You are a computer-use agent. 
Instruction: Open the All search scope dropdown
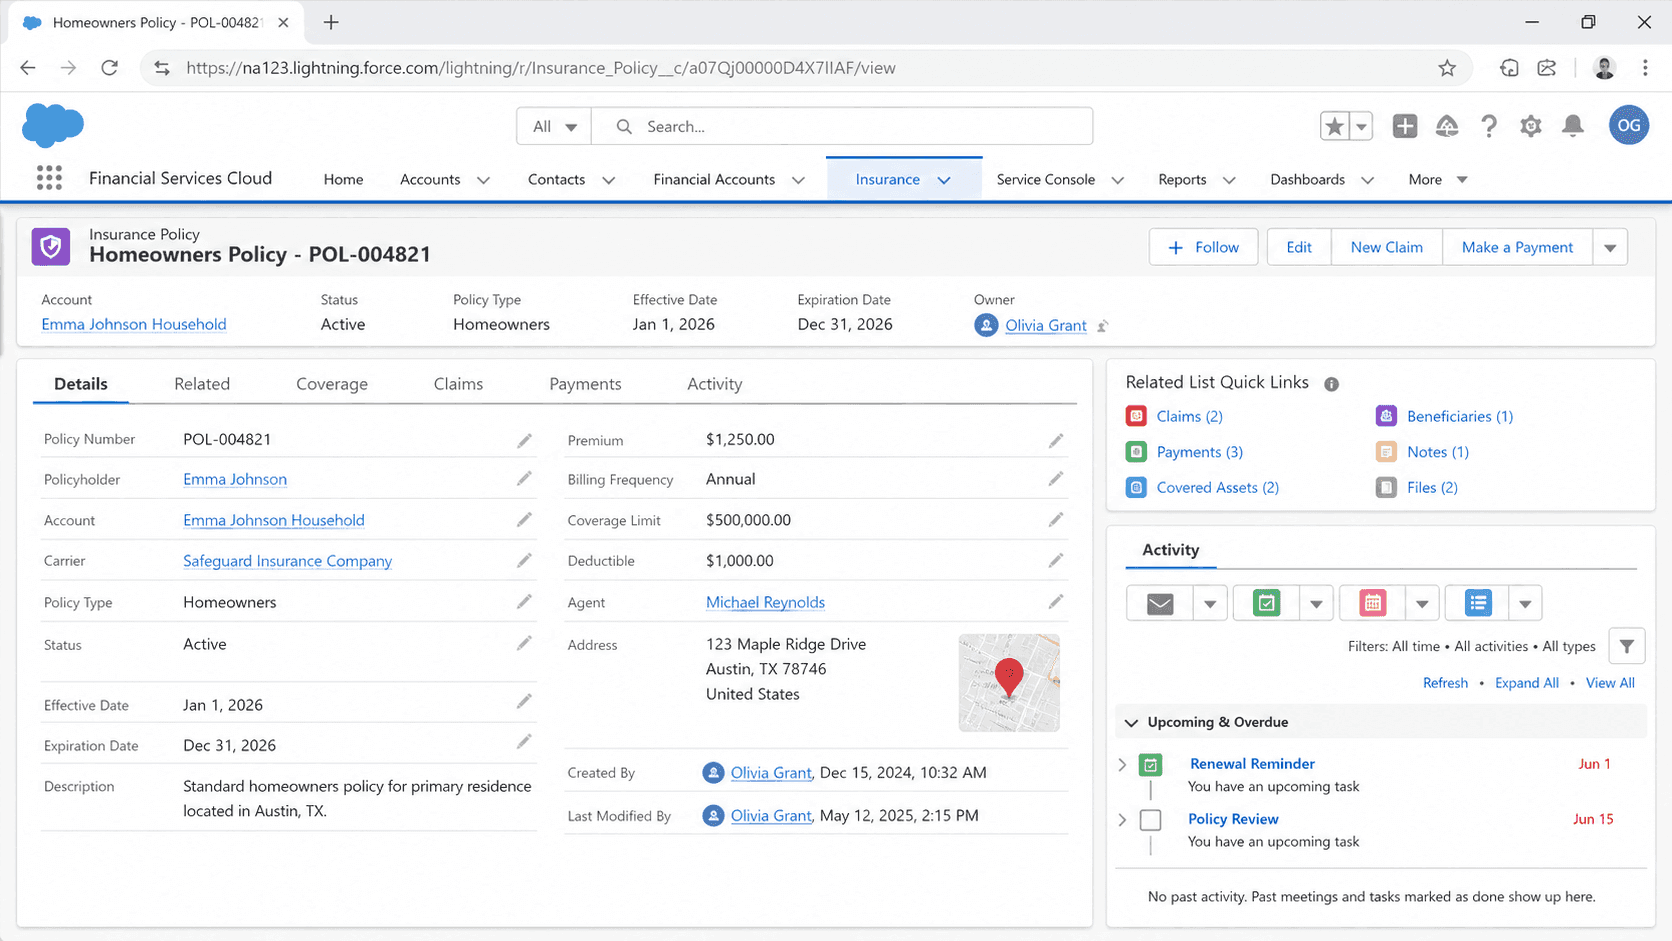click(554, 126)
